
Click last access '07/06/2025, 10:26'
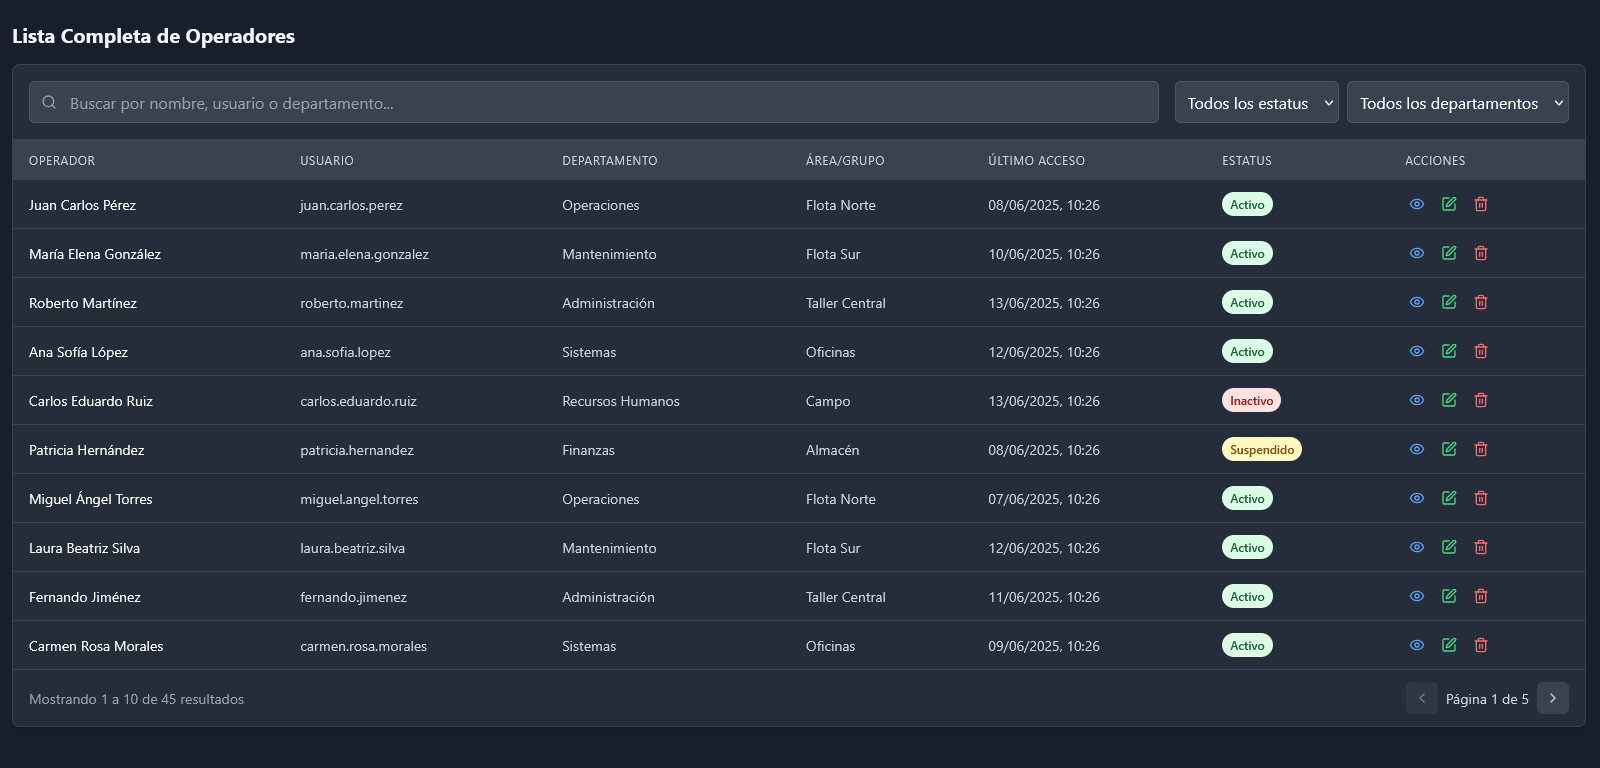[1044, 499]
